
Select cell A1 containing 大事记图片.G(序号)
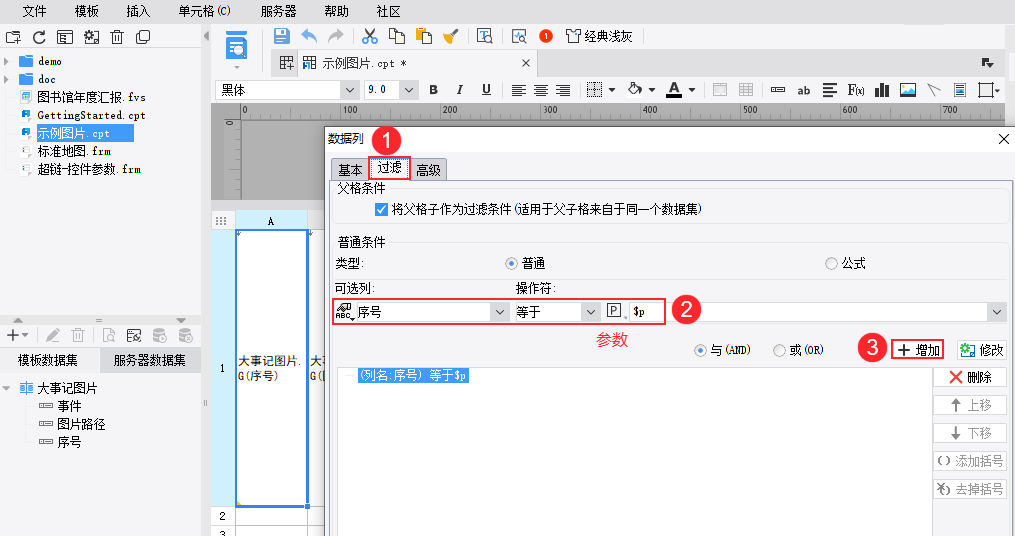coord(271,368)
